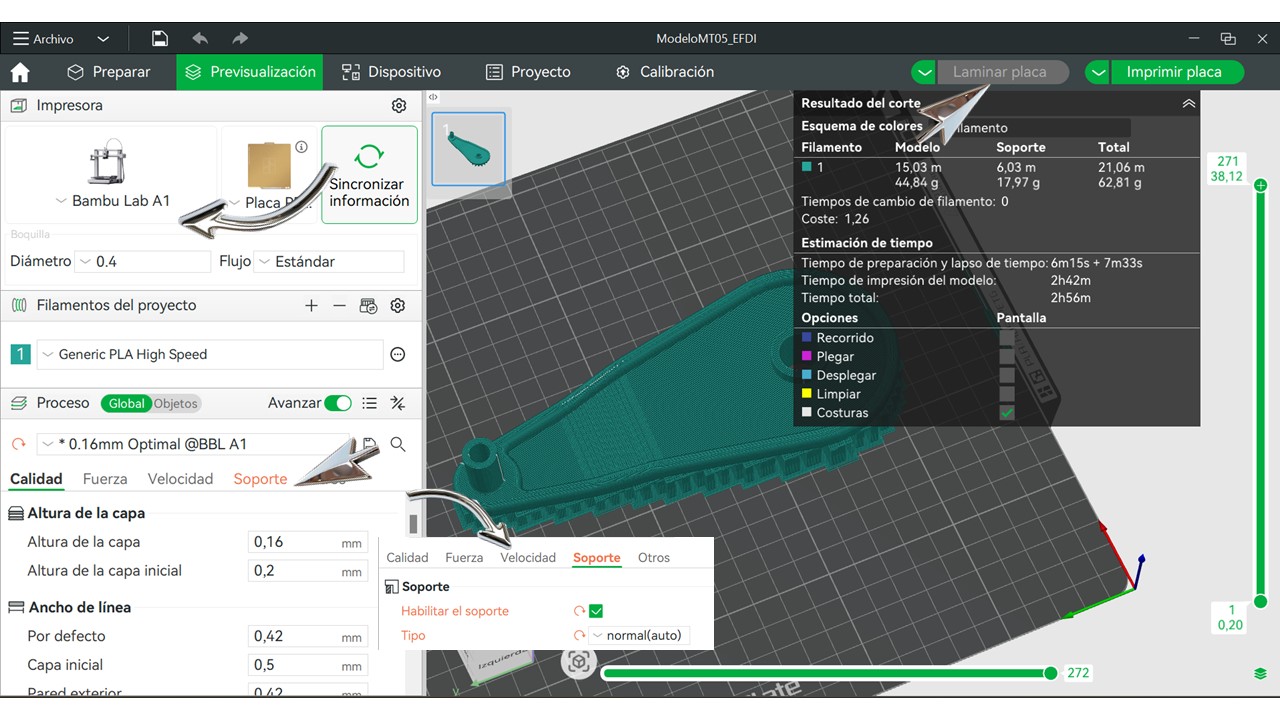Uncheck the Habilitar el soporte checkbox
This screenshot has width=1280, height=720.
[x=596, y=611]
